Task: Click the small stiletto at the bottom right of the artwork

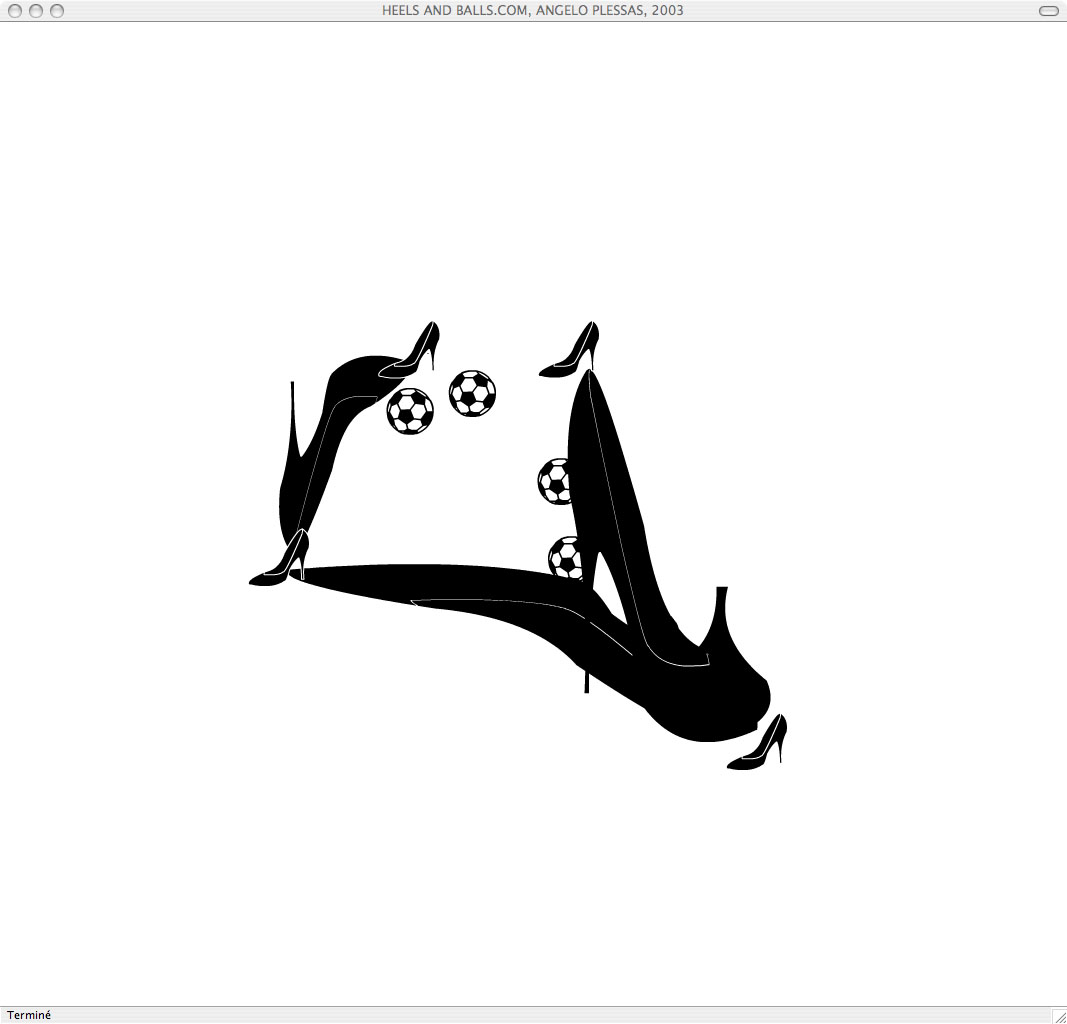Action: pyautogui.click(x=757, y=742)
